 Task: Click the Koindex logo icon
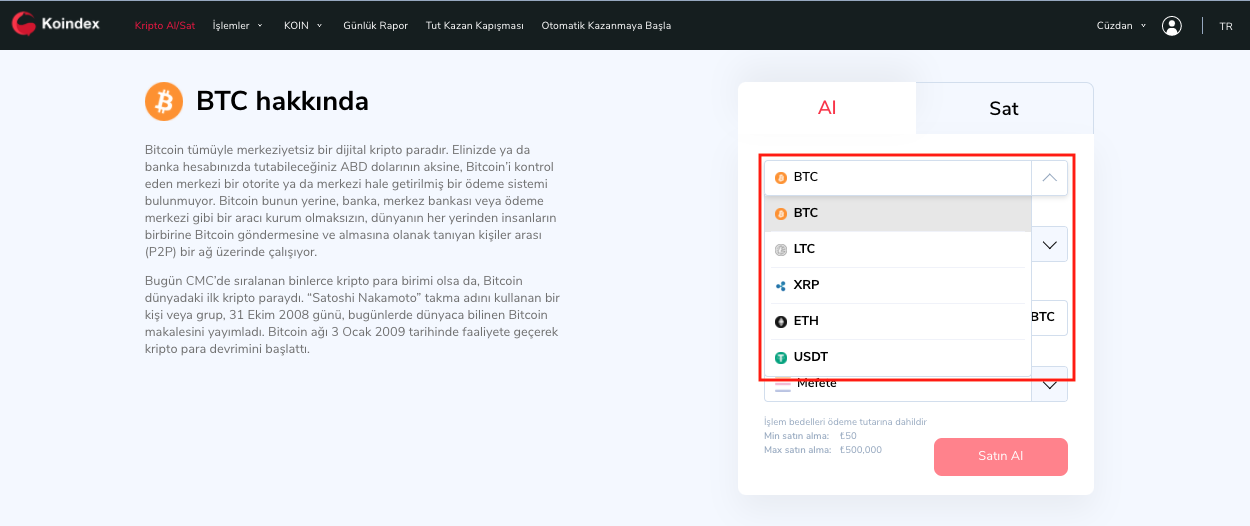point(24,24)
